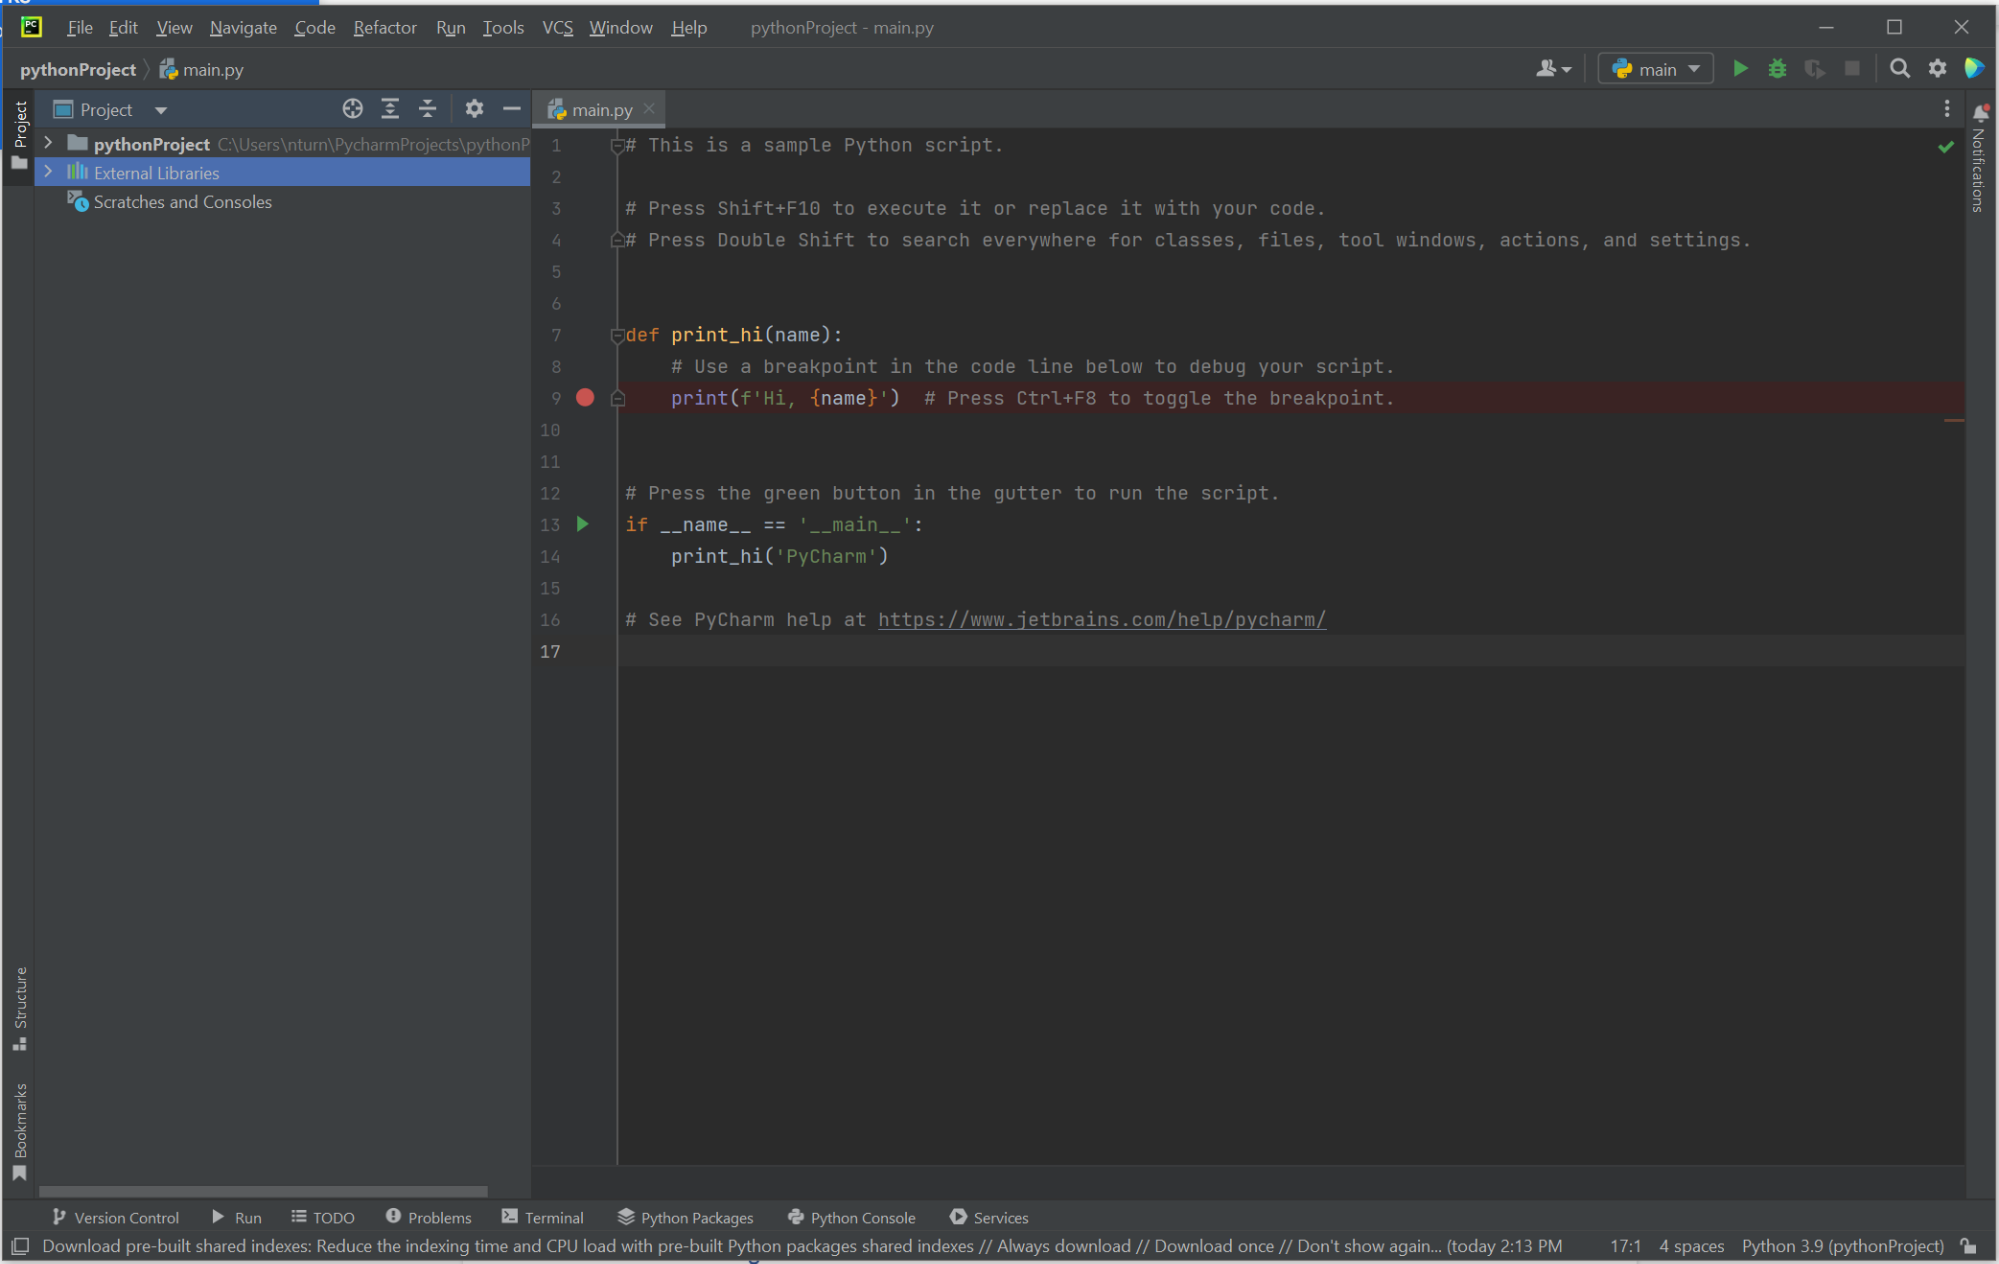Open IDE settings gear in top toolbar
The image size is (1999, 1264).
tap(1937, 69)
